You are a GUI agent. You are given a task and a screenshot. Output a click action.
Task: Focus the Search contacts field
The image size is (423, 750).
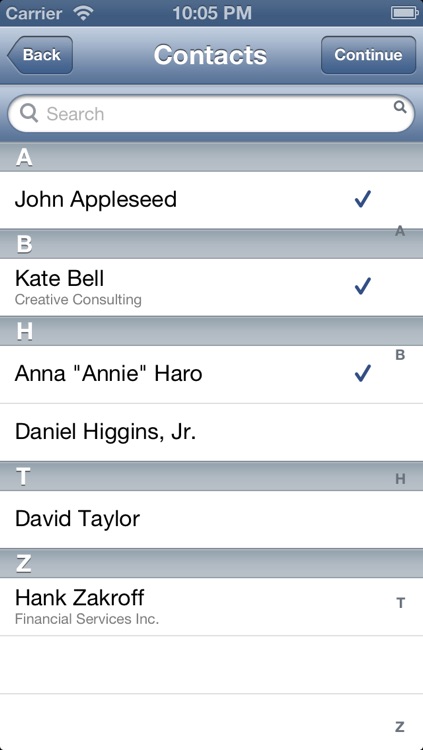tap(211, 114)
